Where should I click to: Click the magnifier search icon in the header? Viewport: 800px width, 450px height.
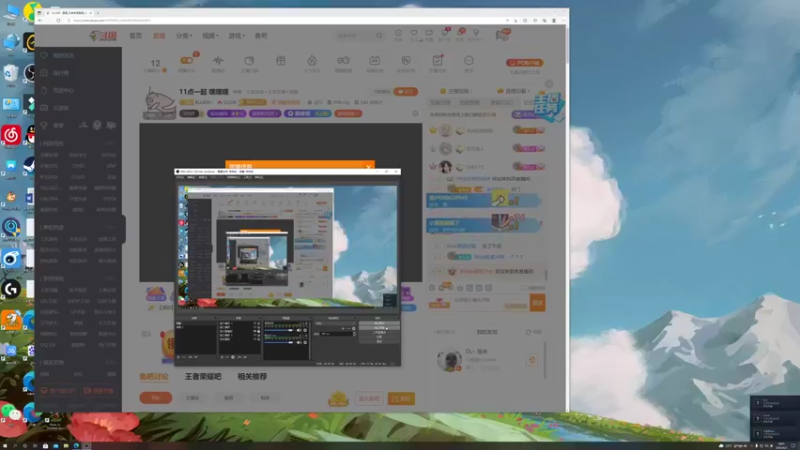pos(379,36)
